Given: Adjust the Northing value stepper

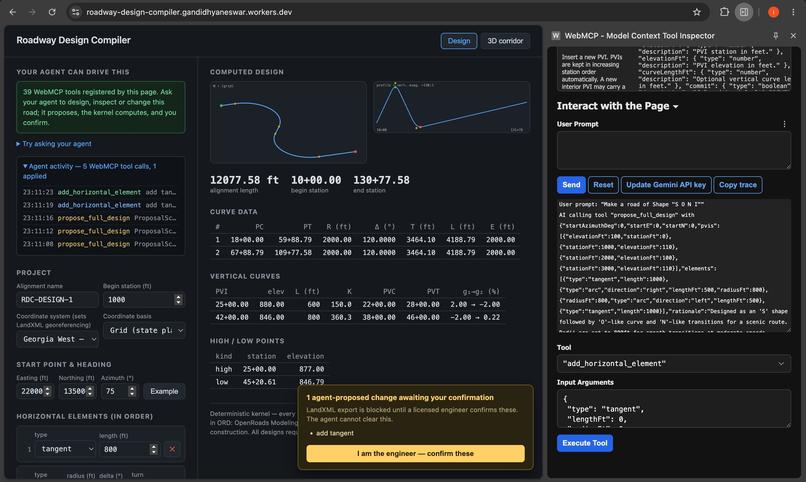Looking at the screenshot, I should pyautogui.click(x=90, y=391).
